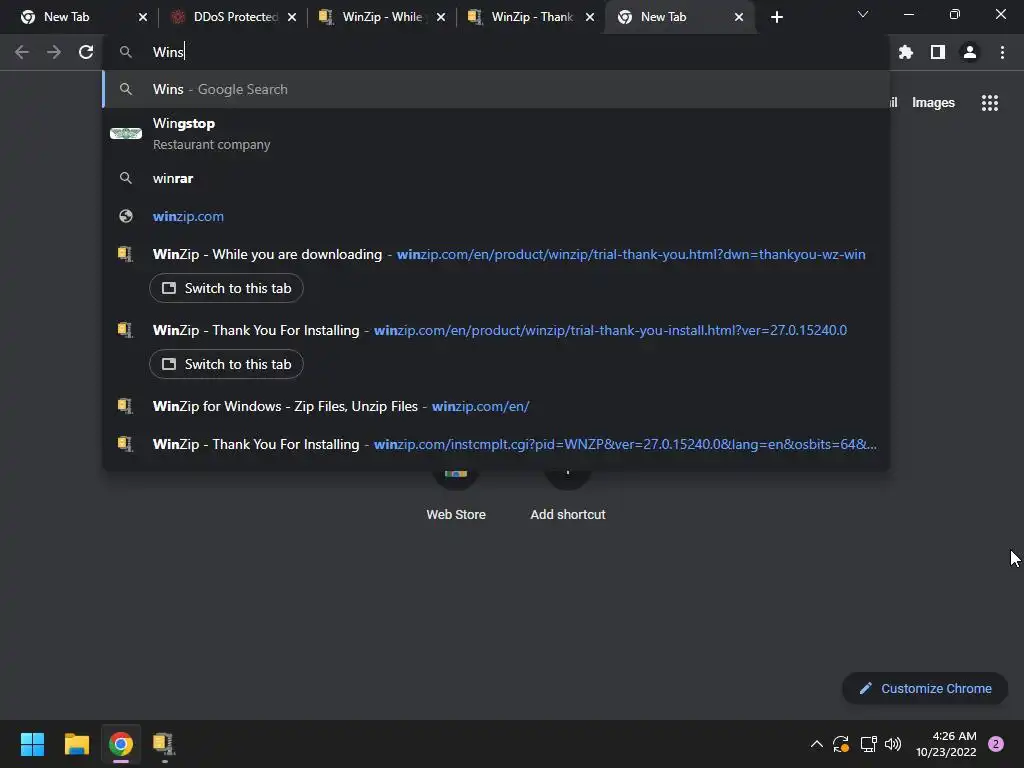Click the address bar containing Wins
The image size is (1024, 768).
tap(496, 52)
